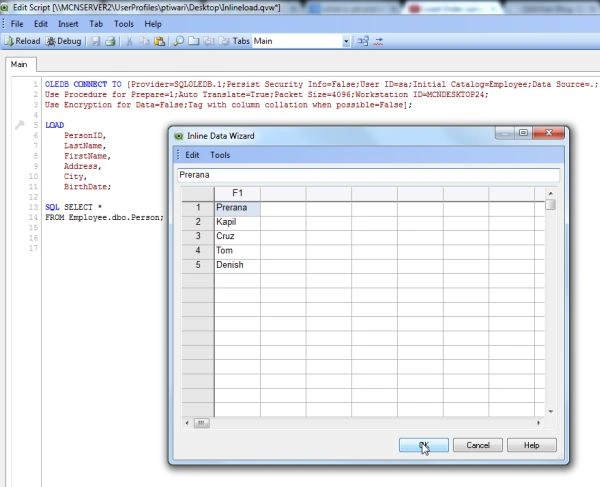
Task: Click row header 1 in grid
Action: [x=198, y=208]
